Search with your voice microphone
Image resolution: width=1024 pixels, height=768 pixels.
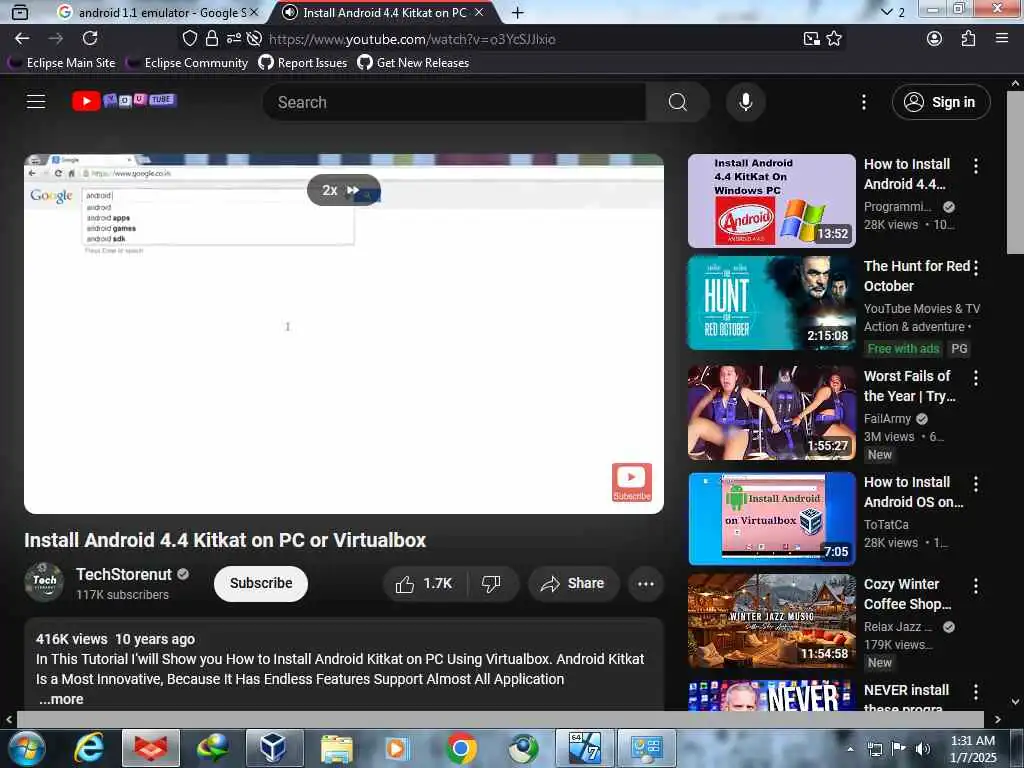tap(745, 102)
